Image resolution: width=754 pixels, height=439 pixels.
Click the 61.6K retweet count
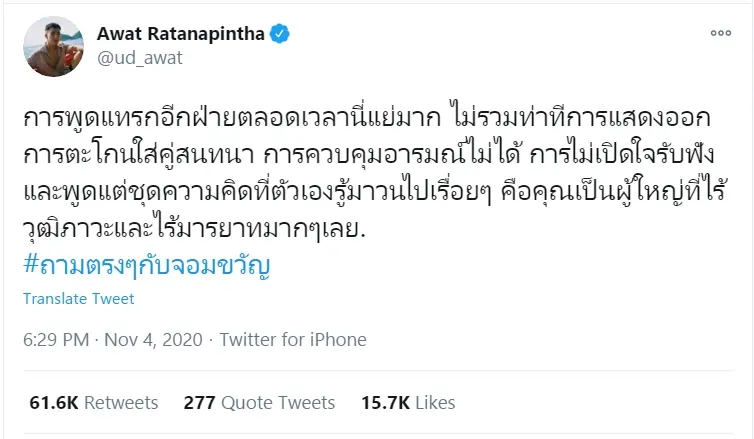55,403
